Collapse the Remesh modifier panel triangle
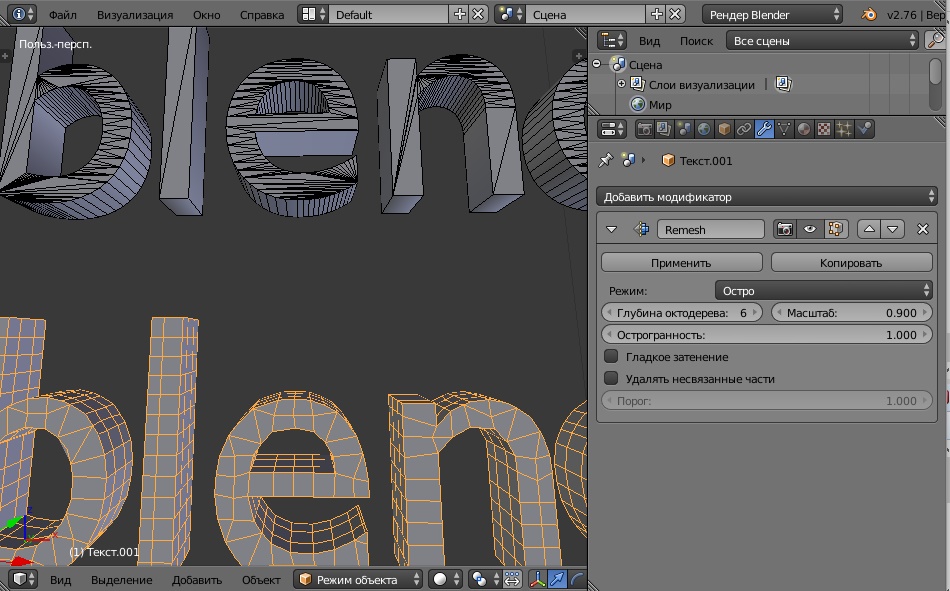Viewport: 950px width, 591px height. click(x=611, y=230)
